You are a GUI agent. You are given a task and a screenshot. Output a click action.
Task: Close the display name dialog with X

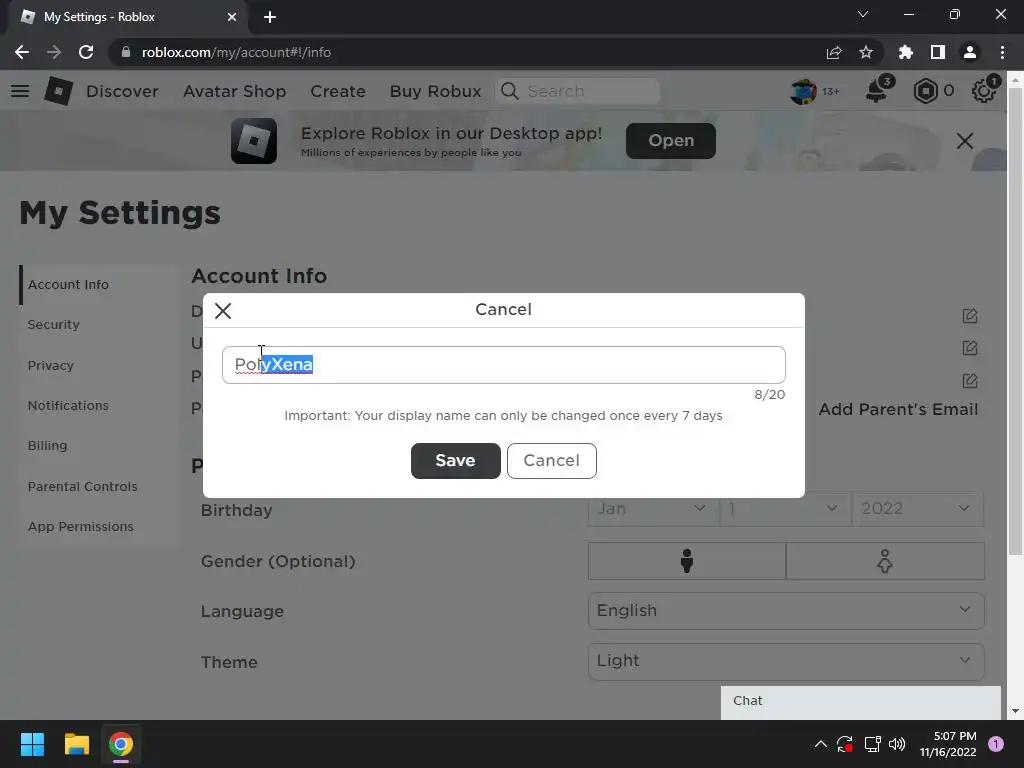pyautogui.click(x=223, y=311)
